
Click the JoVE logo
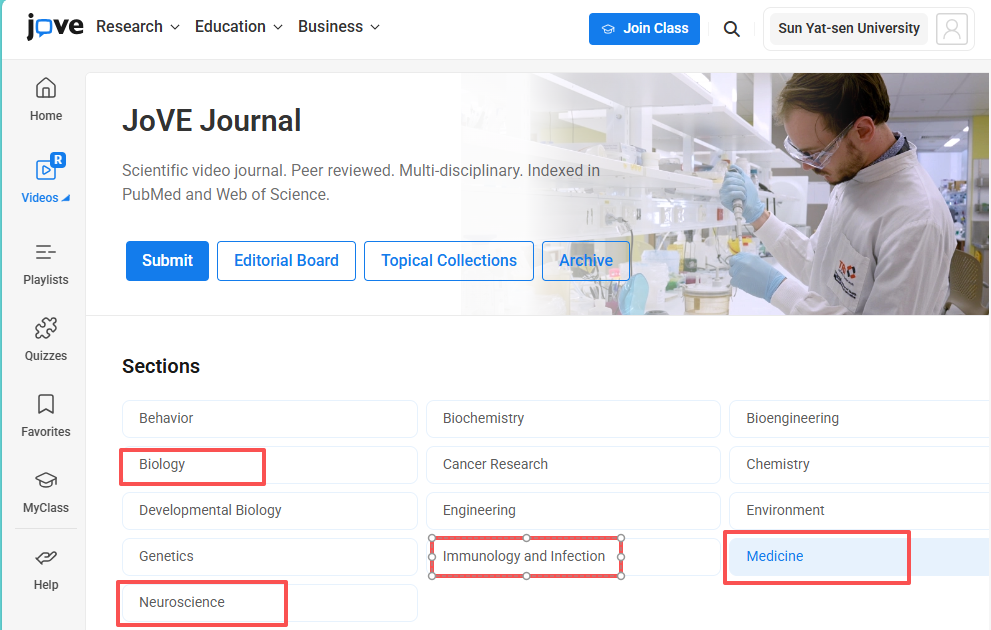click(x=54, y=27)
